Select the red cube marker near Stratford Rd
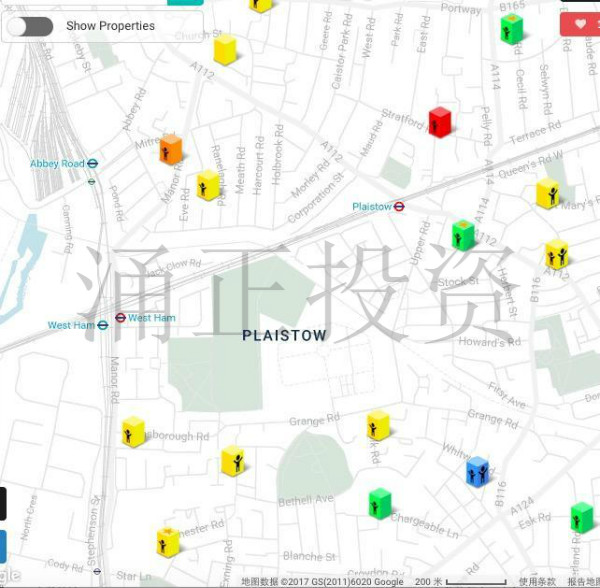The height and width of the screenshot is (588, 600). point(440,122)
